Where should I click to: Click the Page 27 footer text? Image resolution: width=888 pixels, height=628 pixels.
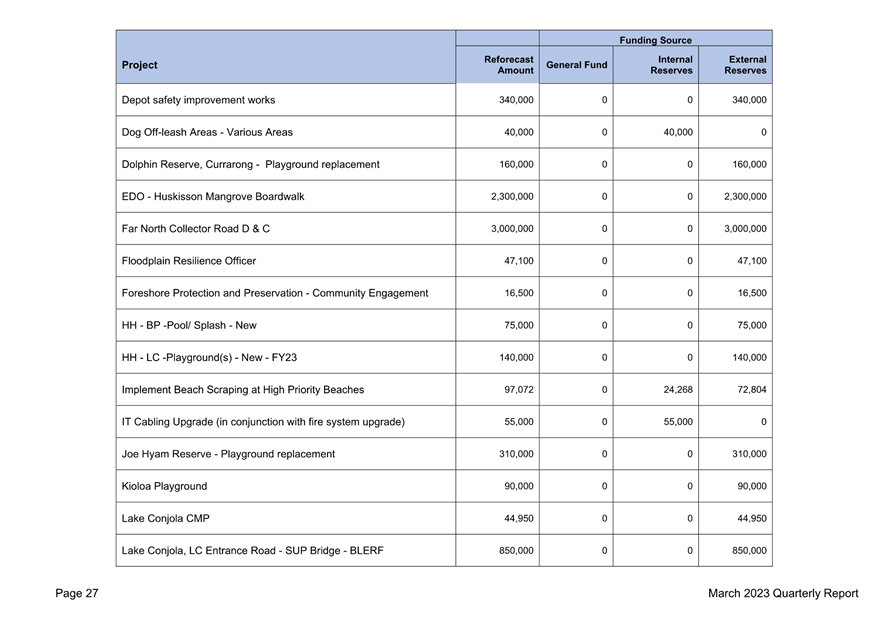click(77, 594)
